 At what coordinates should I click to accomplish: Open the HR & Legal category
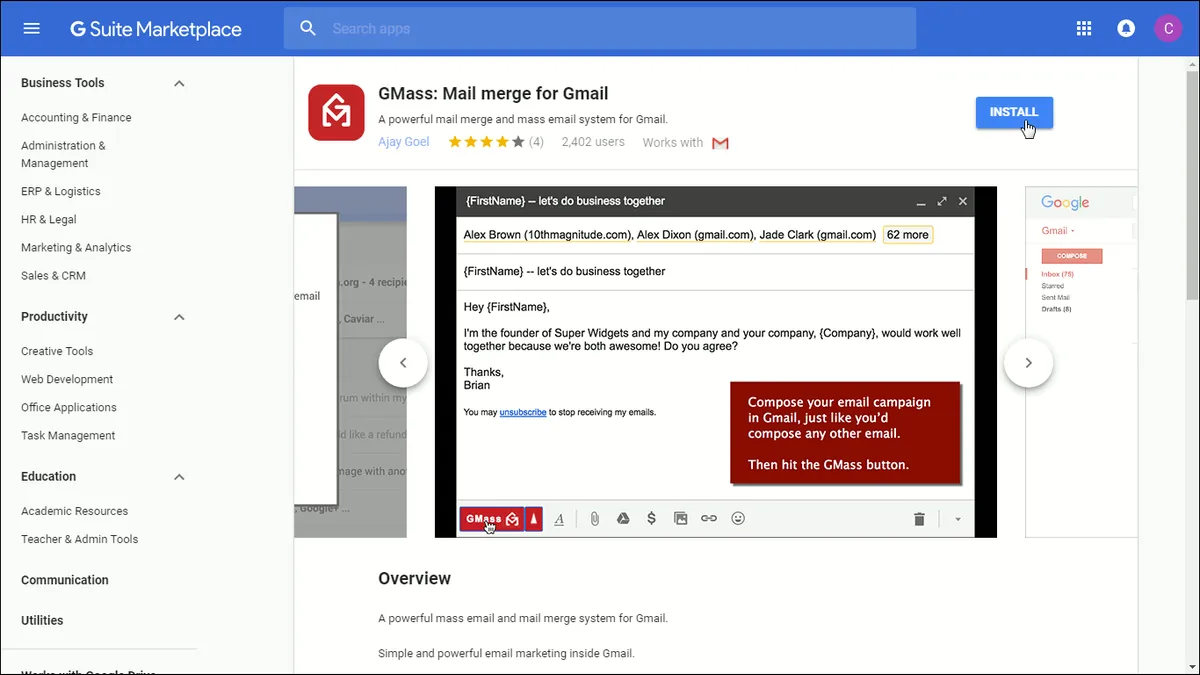click(x=49, y=219)
